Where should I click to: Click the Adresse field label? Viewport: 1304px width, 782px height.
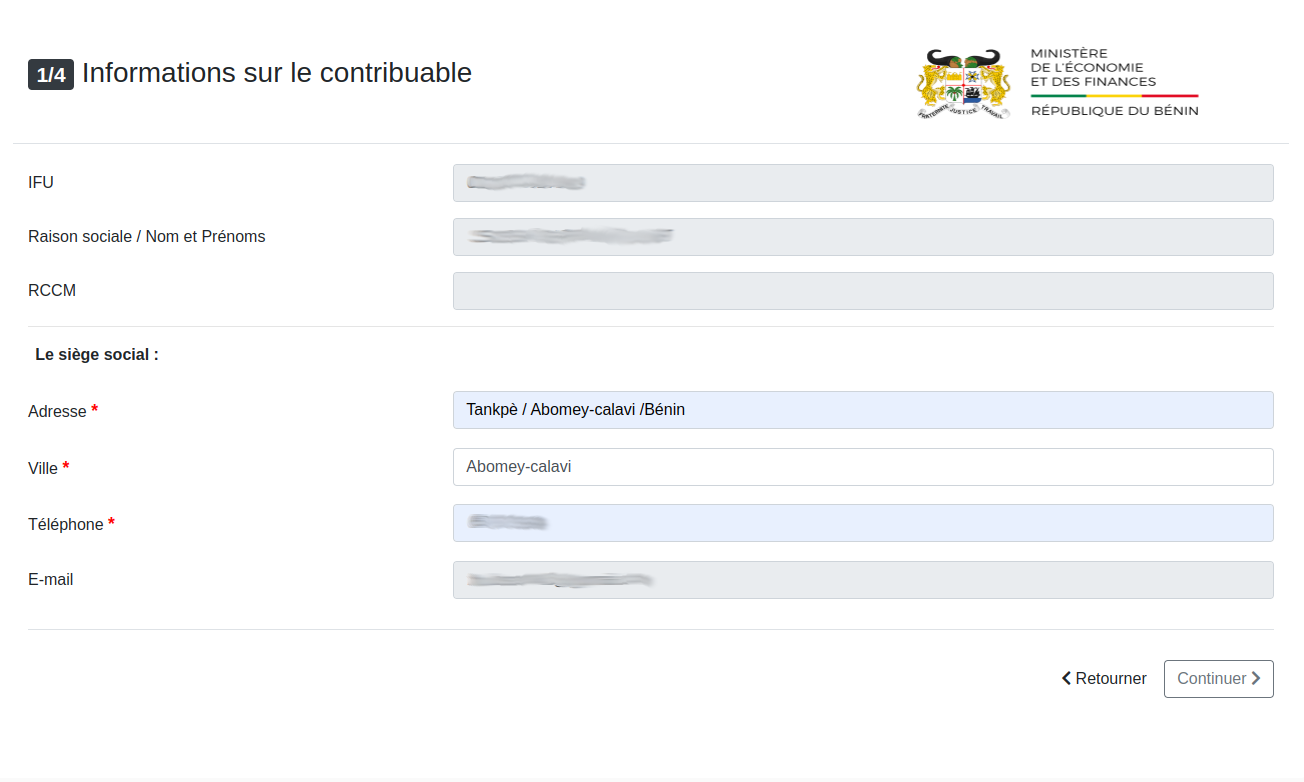coord(57,412)
